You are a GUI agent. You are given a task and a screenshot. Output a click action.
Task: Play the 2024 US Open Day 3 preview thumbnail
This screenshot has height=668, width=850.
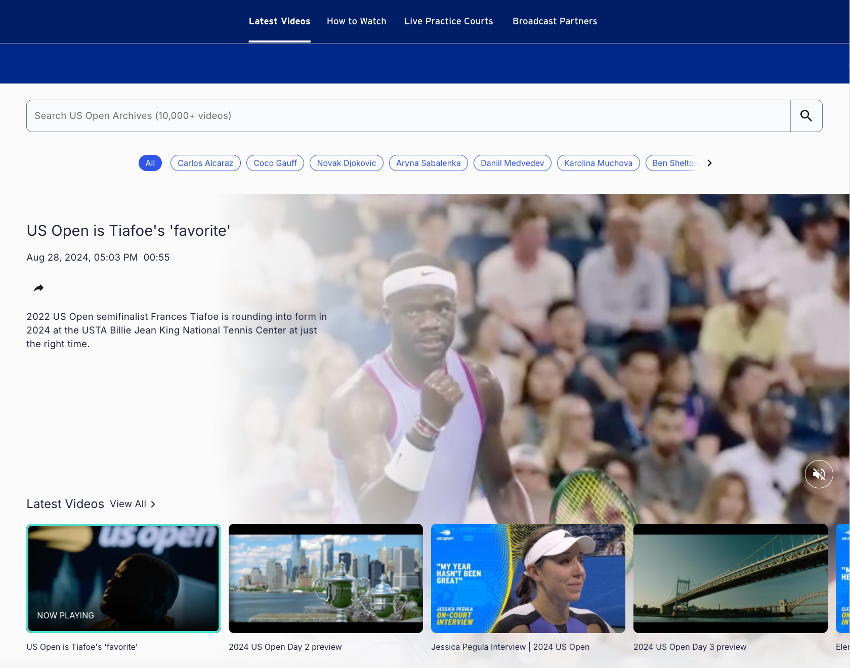point(730,579)
